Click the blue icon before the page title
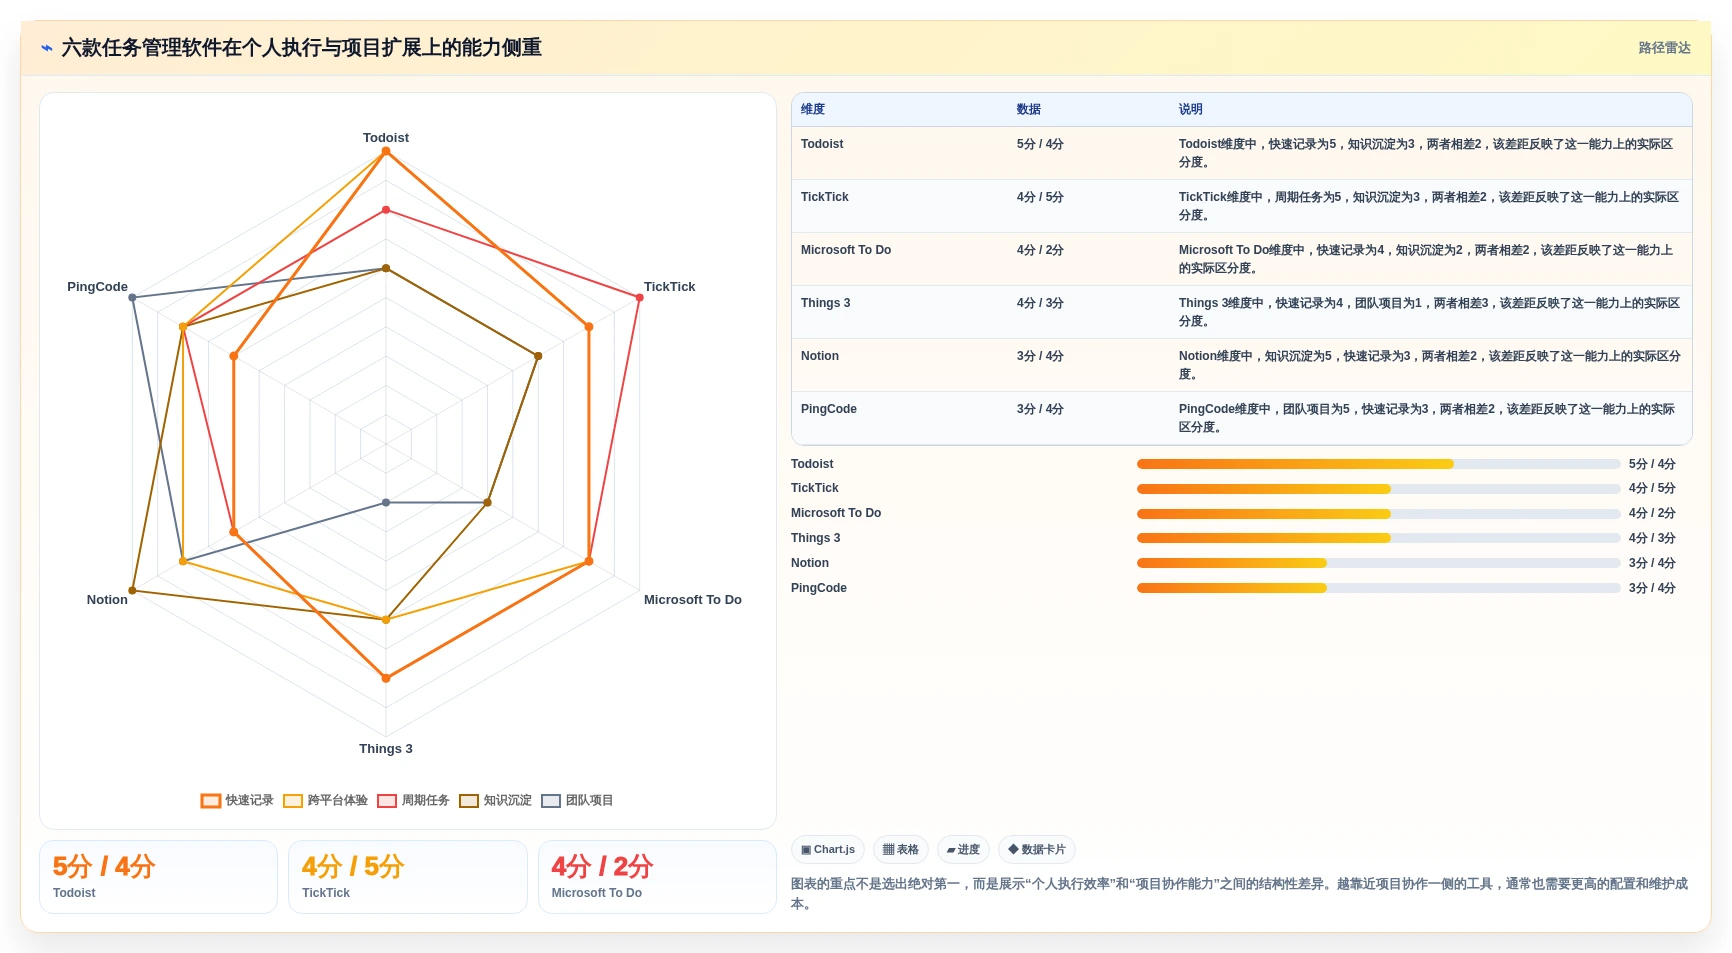Image resolution: width=1732 pixels, height=953 pixels. 47,48
